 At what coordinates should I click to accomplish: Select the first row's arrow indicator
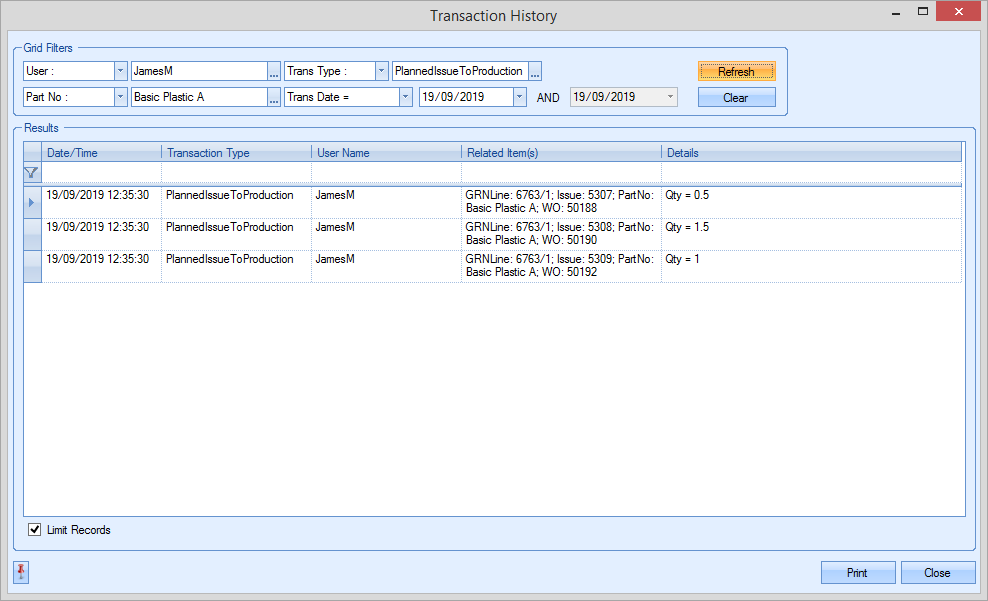(x=32, y=202)
